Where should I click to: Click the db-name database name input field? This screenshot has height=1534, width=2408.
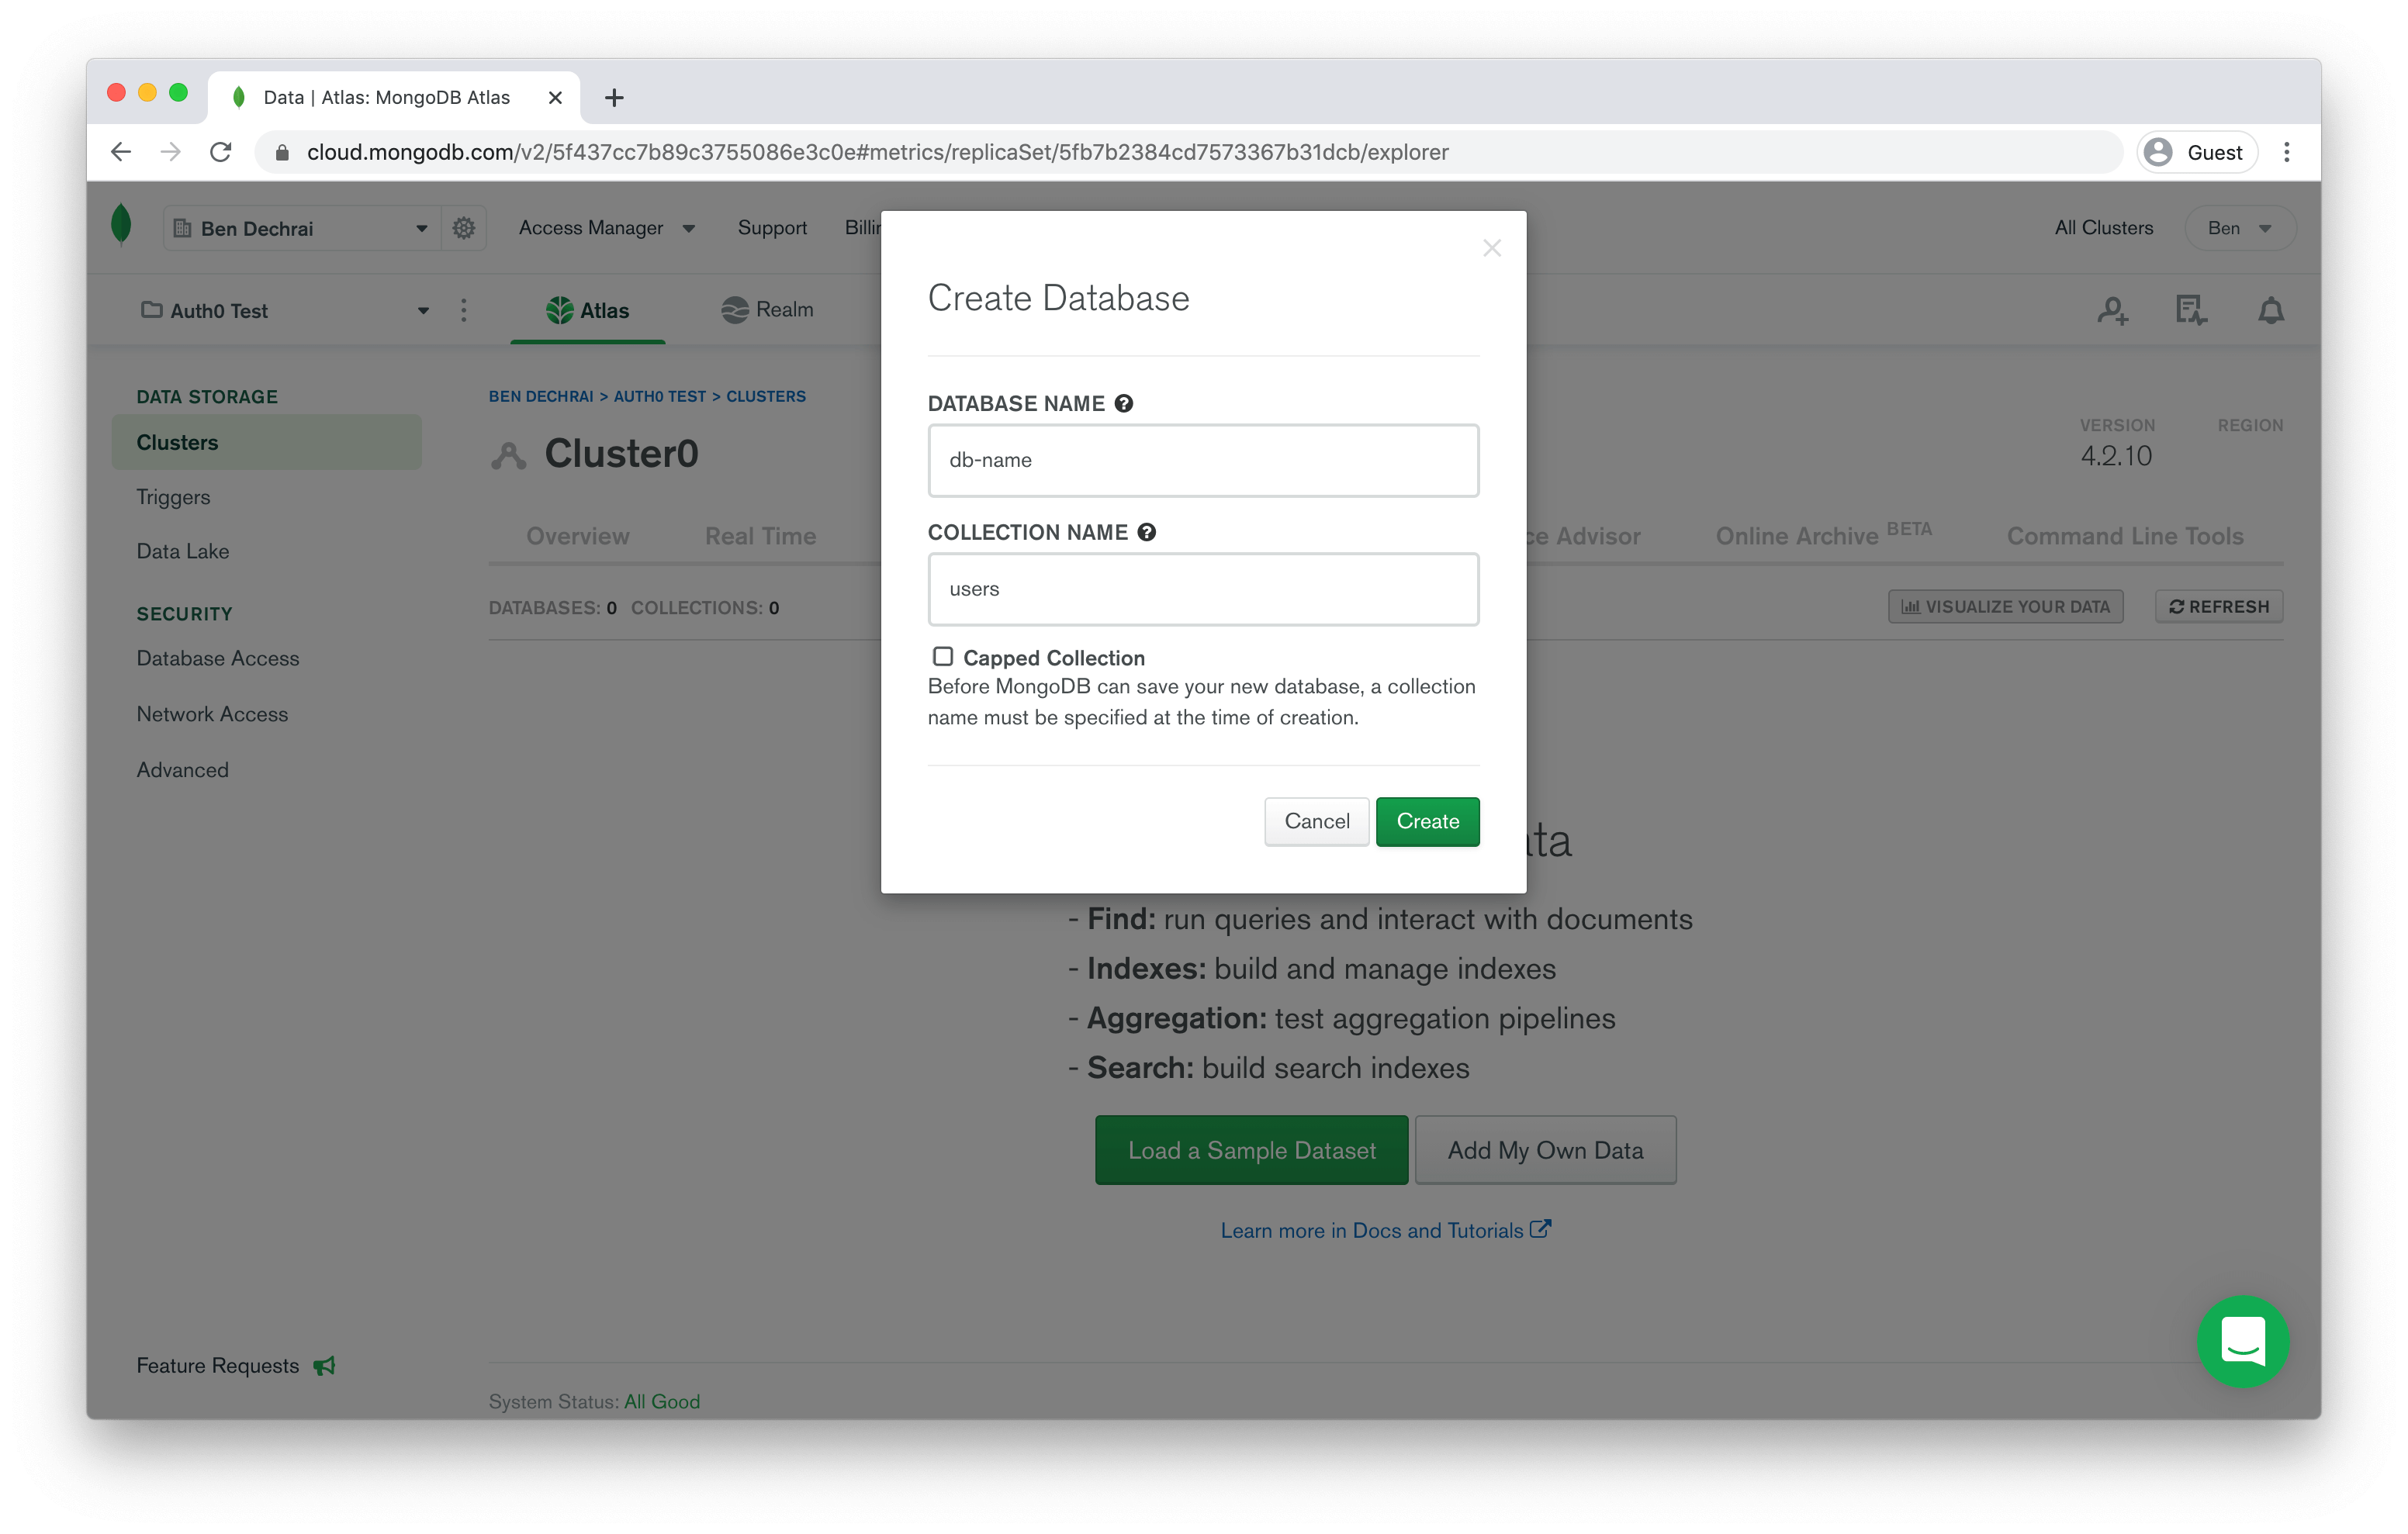pyautogui.click(x=1204, y=458)
